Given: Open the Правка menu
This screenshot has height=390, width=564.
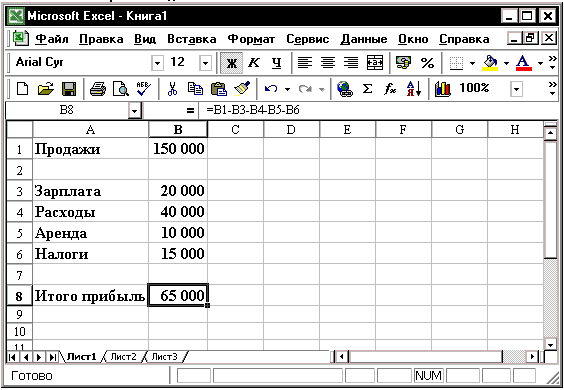Looking at the screenshot, I should [x=101, y=39].
